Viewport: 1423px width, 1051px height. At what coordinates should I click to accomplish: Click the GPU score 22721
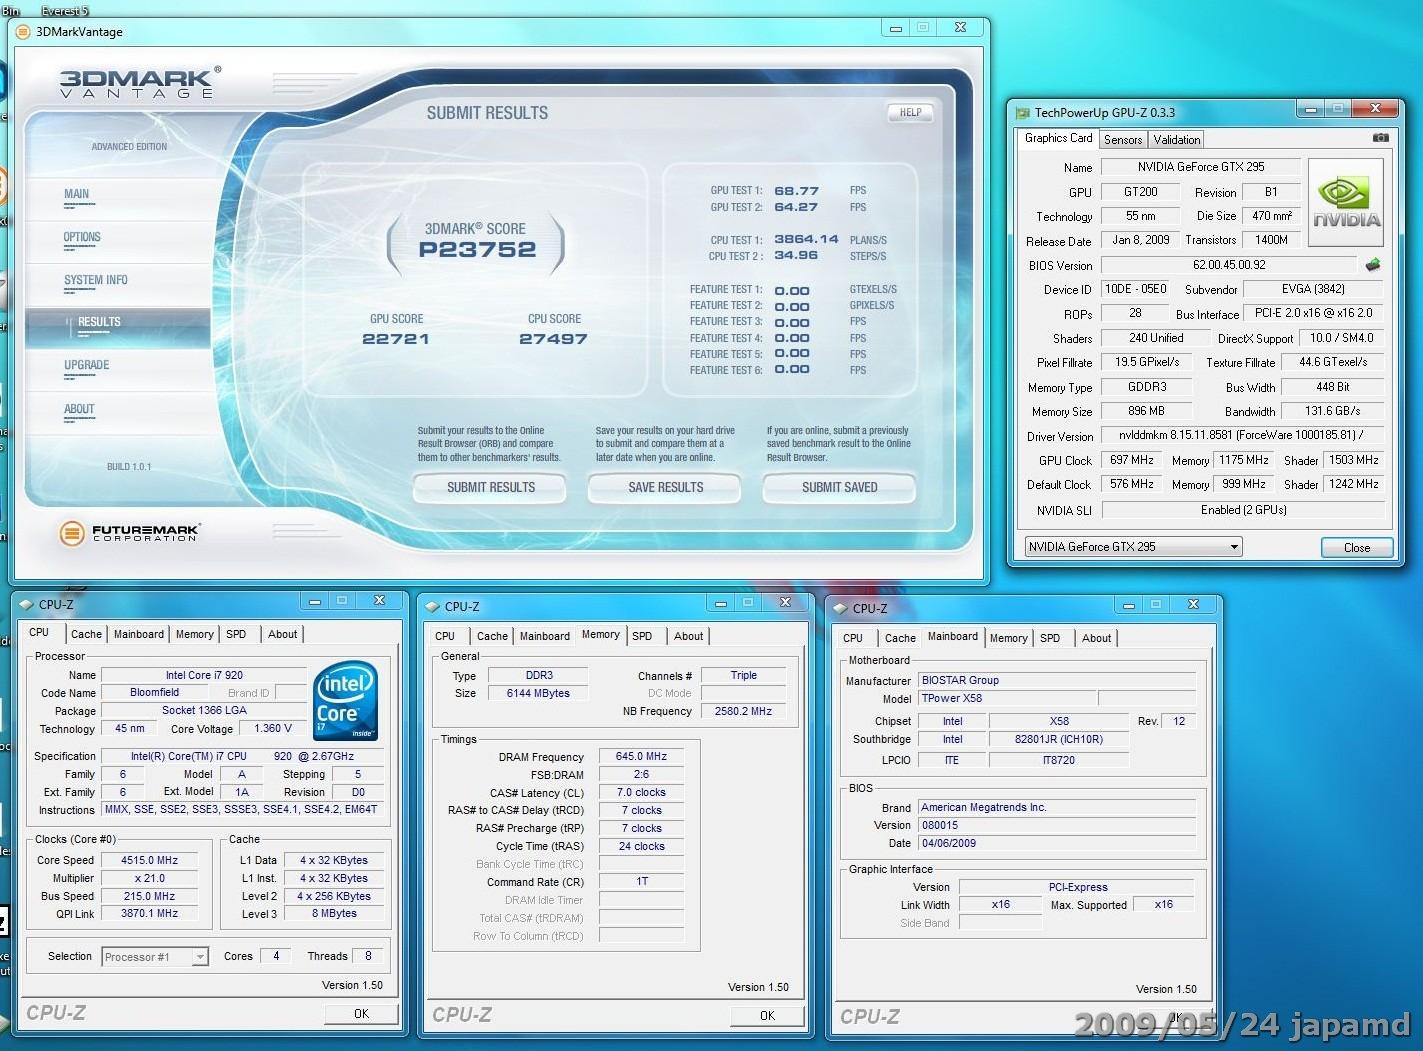[396, 339]
